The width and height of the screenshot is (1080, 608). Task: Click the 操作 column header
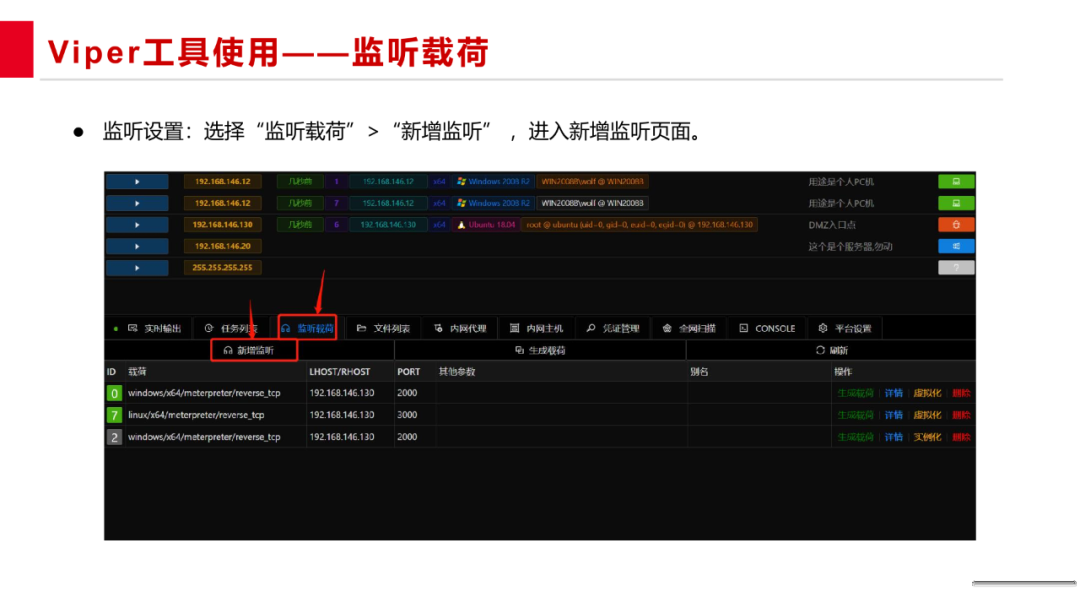pyautogui.click(x=843, y=372)
